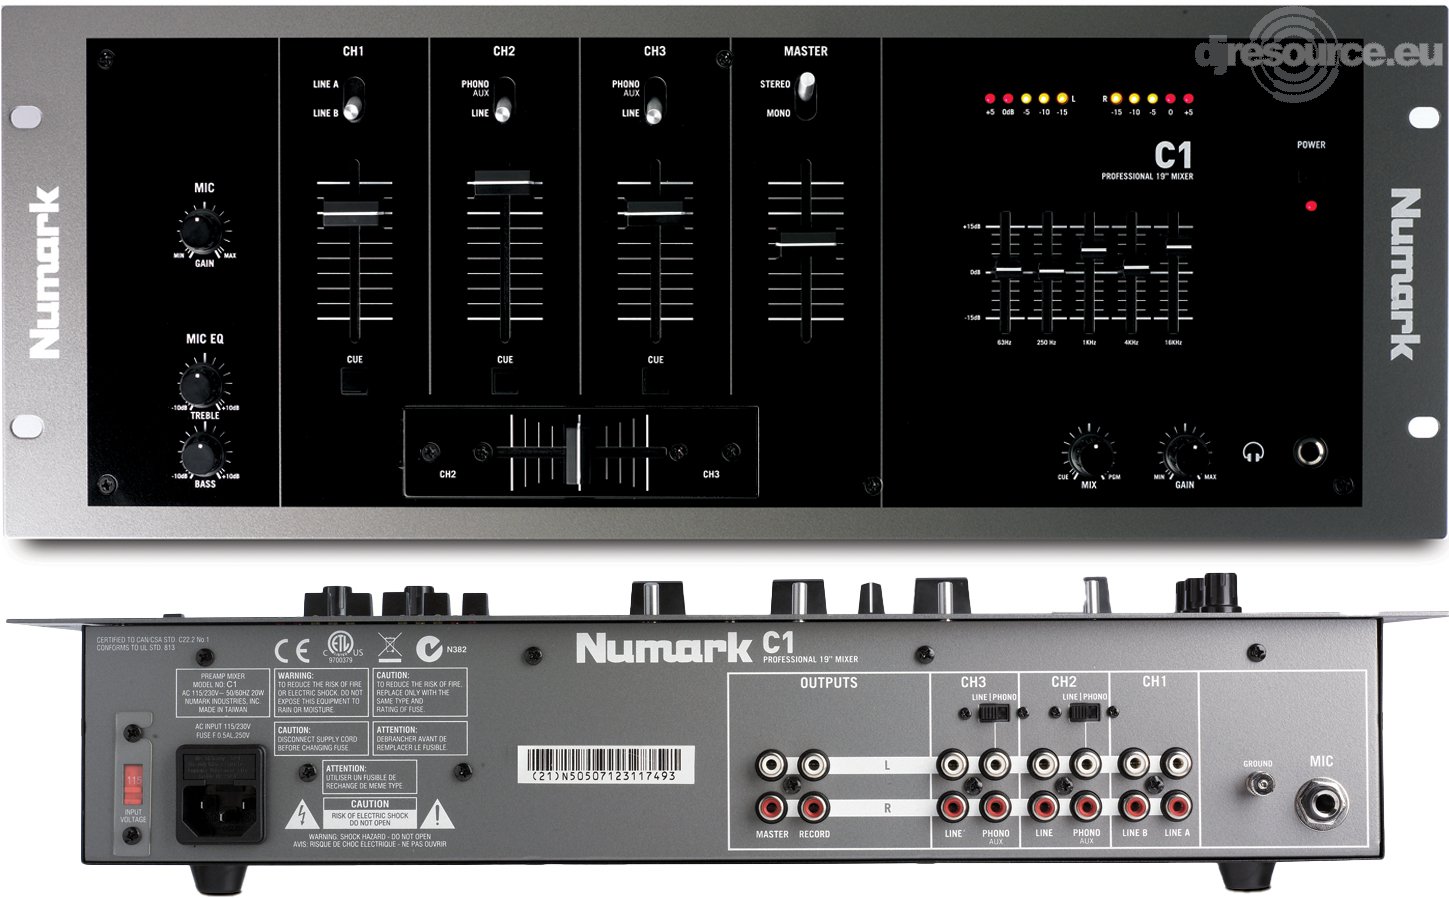Click the 63Hz equalizer slider
This screenshot has width=1449, height=898.
1006,269
